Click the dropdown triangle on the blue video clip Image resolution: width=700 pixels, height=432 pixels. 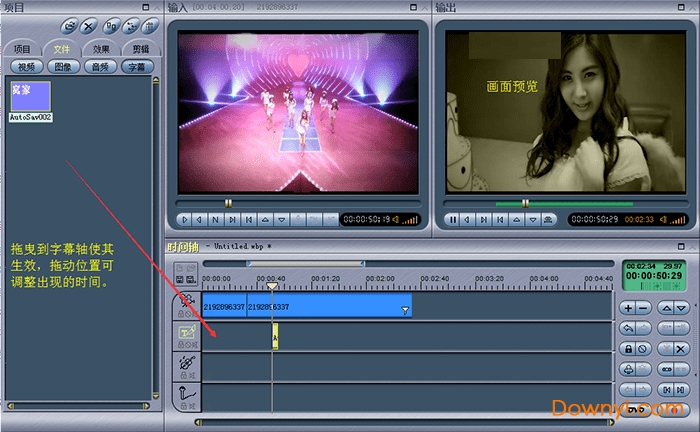(x=405, y=311)
